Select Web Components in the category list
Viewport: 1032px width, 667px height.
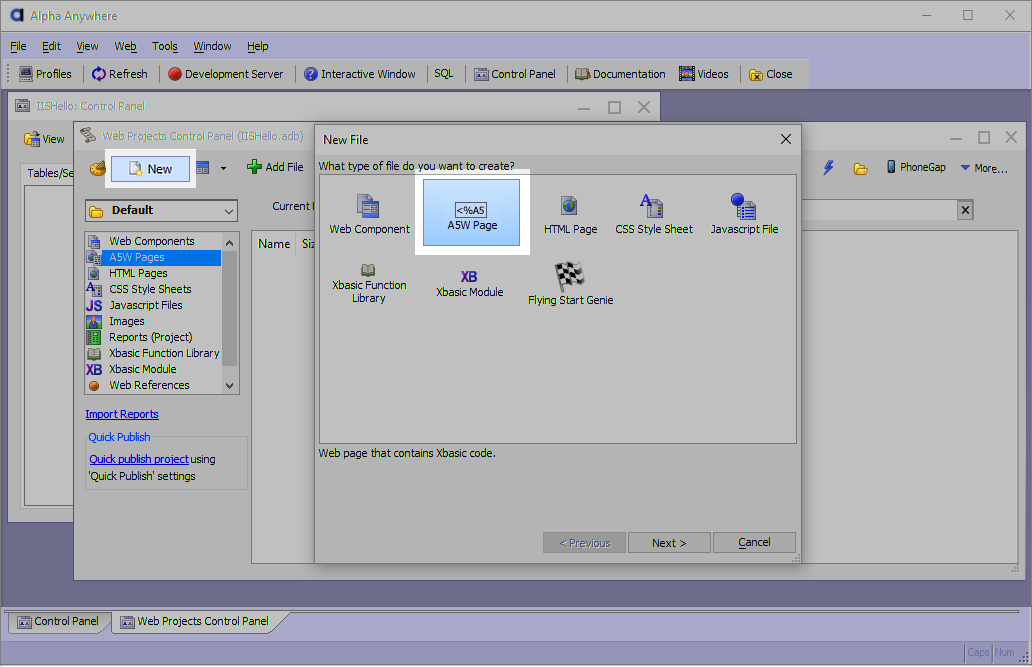click(x=153, y=241)
